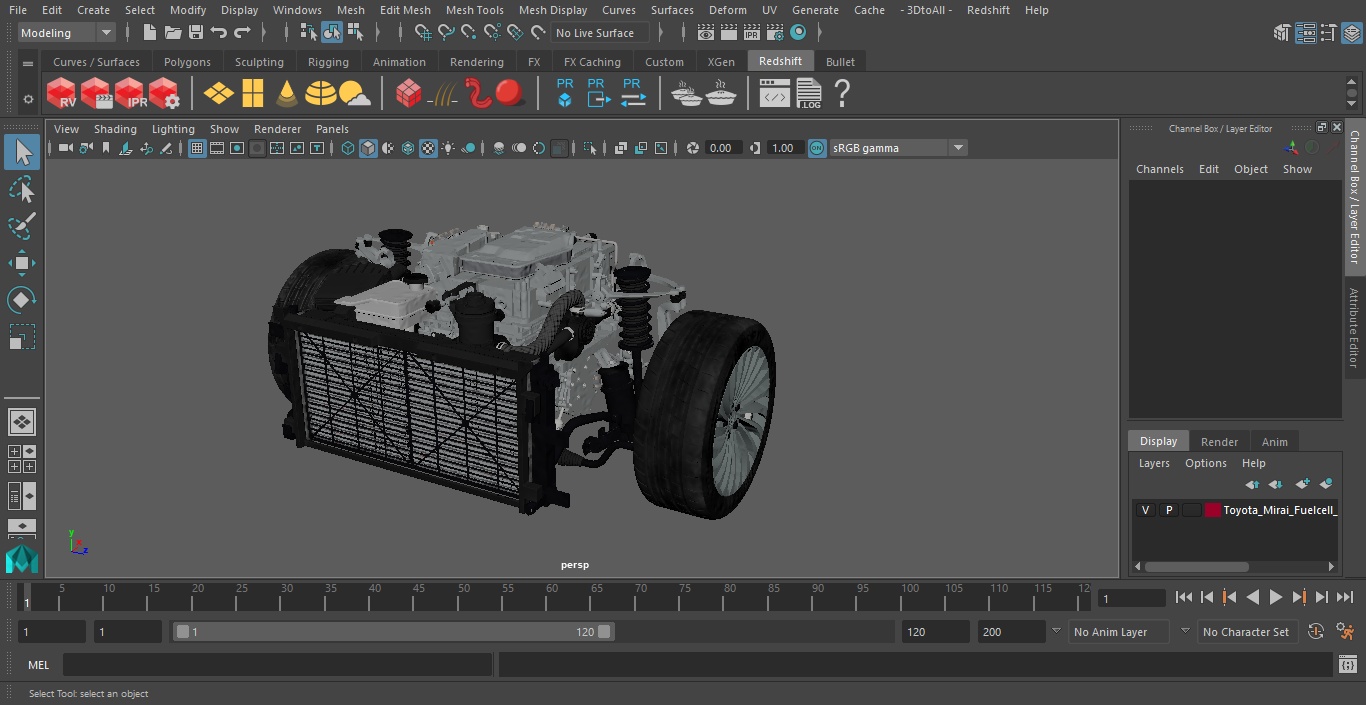Open the Channels menu in Channel Box
The image size is (1366, 705).
1159,169
